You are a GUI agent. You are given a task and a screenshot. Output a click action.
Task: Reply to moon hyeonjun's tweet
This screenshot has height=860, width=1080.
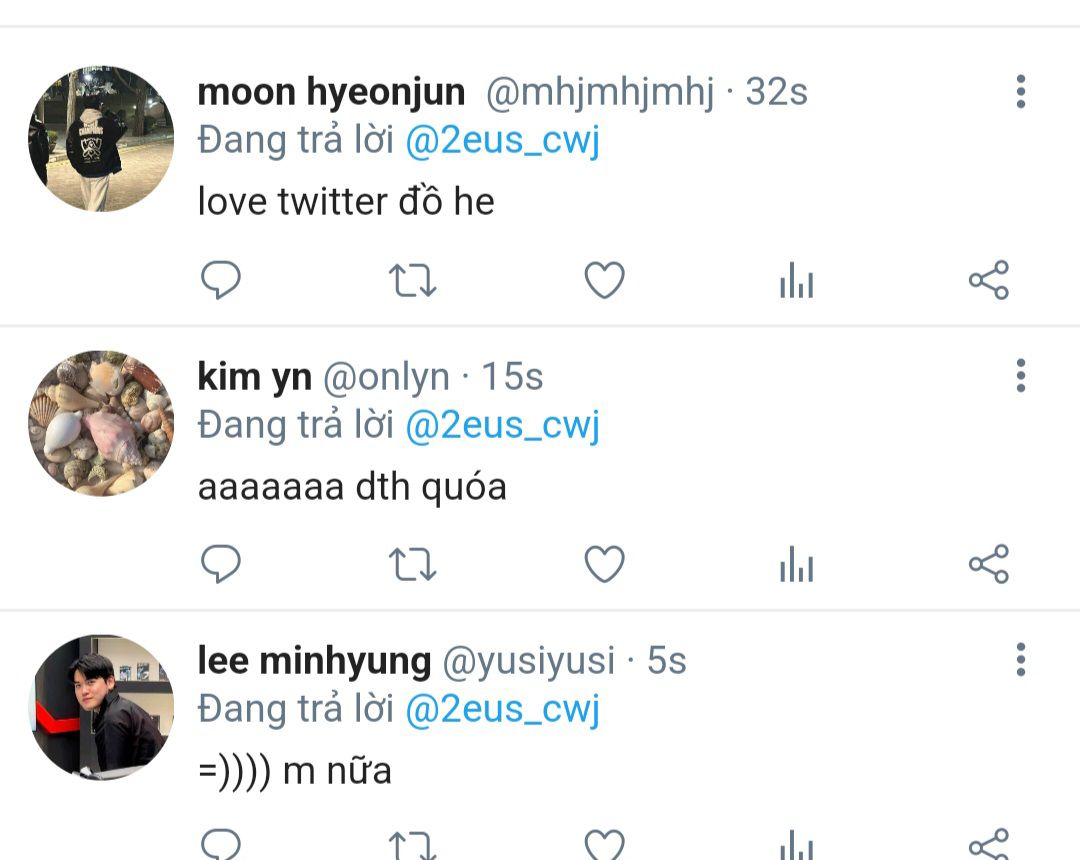(x=220, y=280)
